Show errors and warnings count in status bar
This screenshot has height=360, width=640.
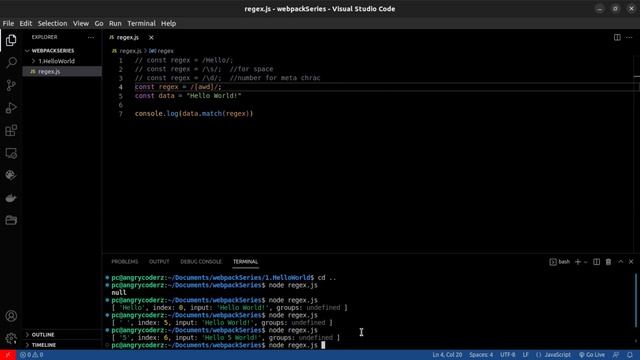[x=31, y=355]
